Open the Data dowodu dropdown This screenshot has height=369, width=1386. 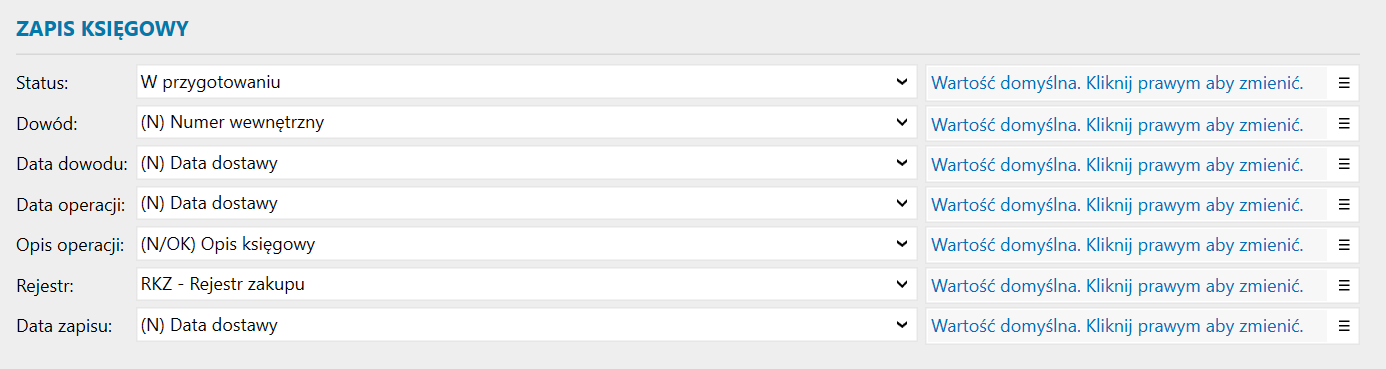pyautogui.click(x=526, y=163)
